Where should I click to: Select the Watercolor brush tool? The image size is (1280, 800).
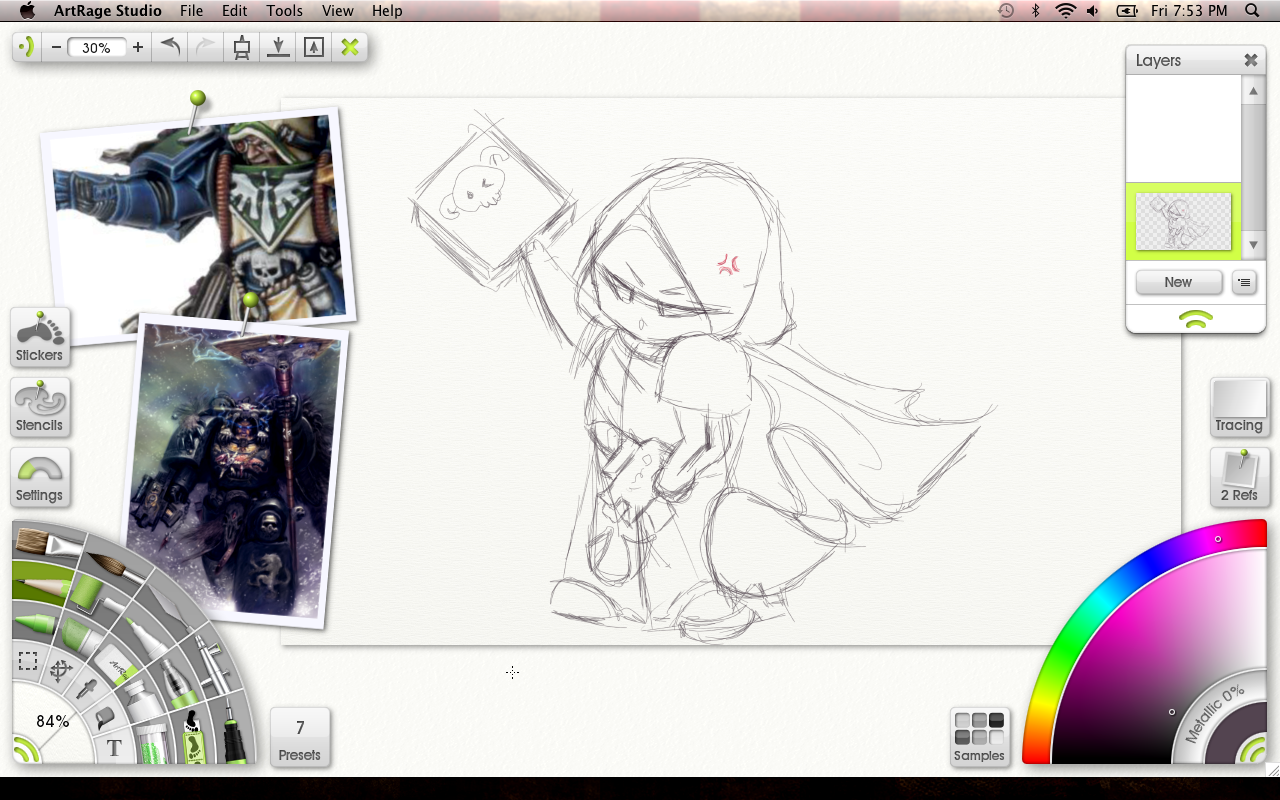pyautogui.click(x=115, y=567)
